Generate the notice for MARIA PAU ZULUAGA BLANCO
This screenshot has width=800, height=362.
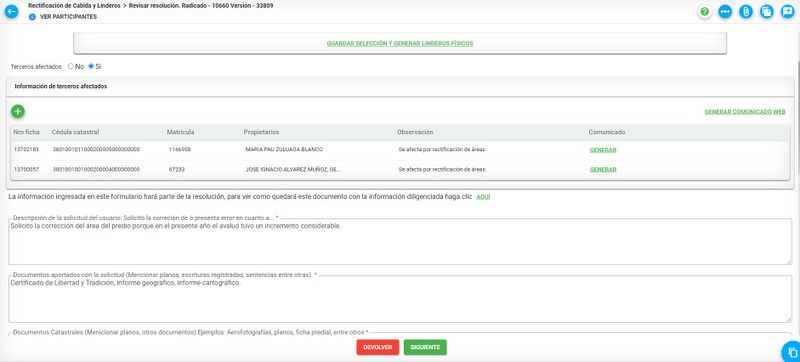[603, 150]
